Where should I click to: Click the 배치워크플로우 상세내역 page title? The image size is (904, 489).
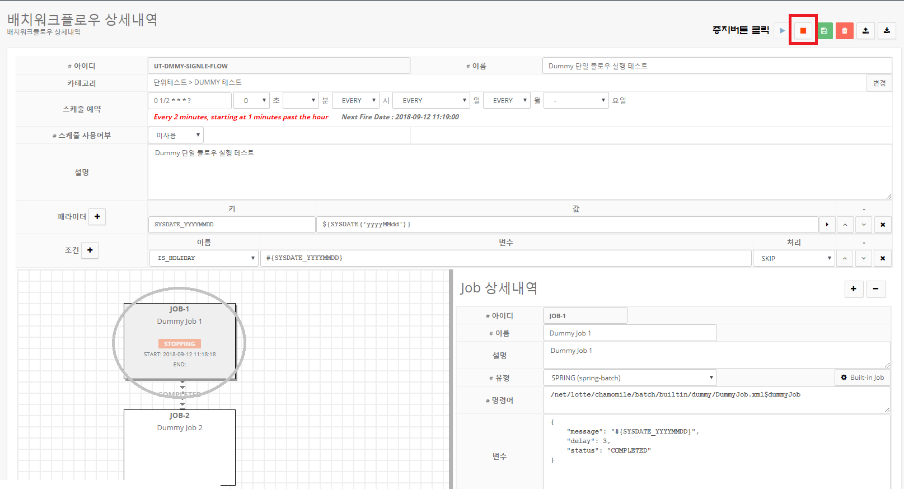(82, 19)
